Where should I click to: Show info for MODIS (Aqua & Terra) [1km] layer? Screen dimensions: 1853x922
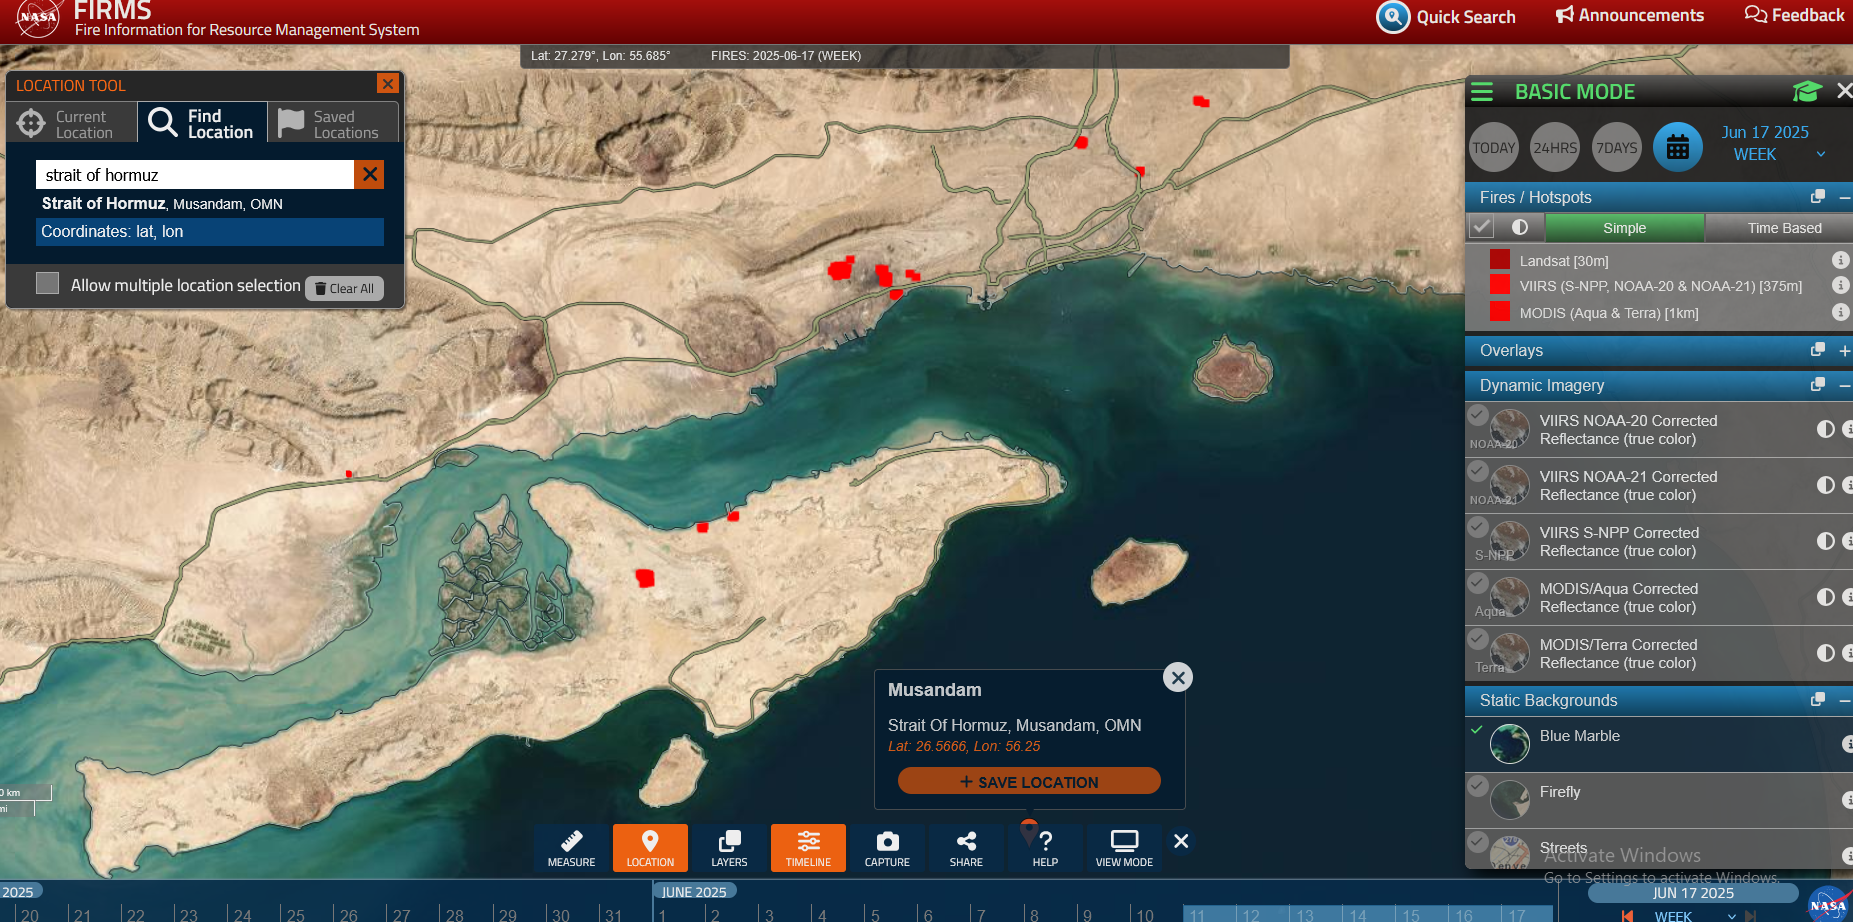tap(1840, 312)
